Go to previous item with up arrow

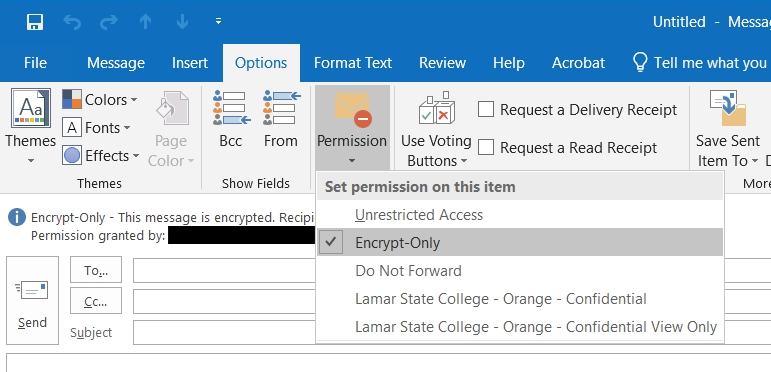[x=145, y=22]
